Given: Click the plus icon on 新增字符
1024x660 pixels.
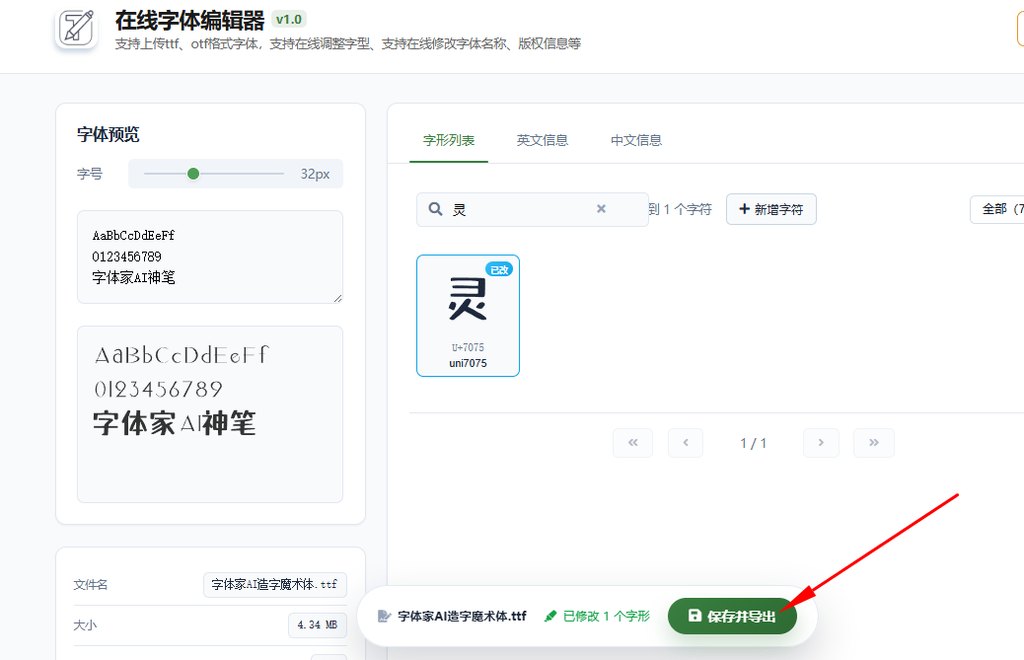Looking at the screenshot, I should point(747,209).
